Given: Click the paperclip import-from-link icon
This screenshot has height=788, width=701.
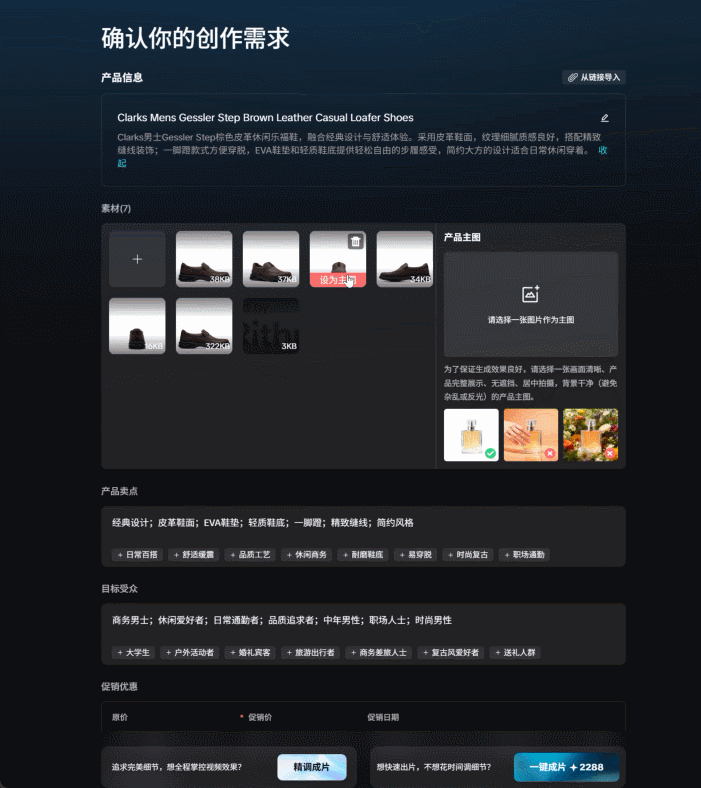Looking at the screenshot, I should (572, 77).
